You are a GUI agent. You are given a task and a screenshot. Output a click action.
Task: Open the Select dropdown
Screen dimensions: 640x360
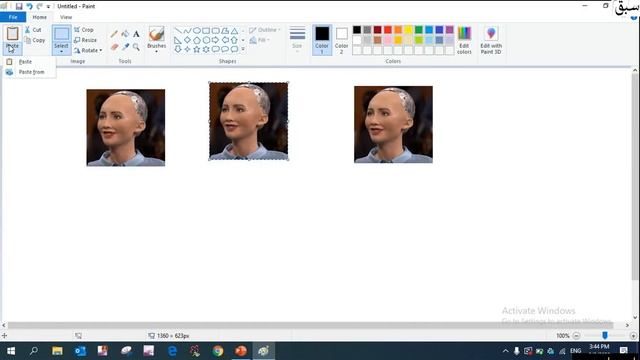[x=61, y=49]
